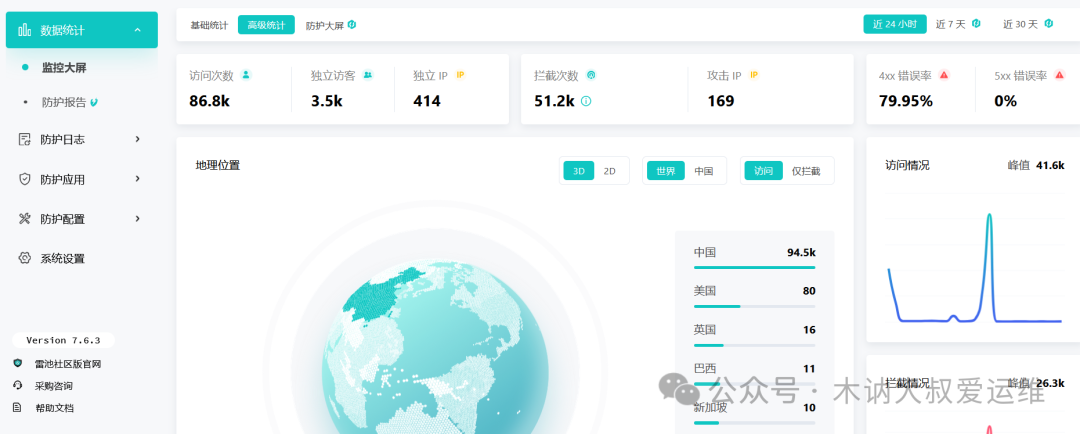Screen dimensions: 1080x434
Task: Click the 雷池社区版官网 shield icon
Action: click(x=18, y=364)
